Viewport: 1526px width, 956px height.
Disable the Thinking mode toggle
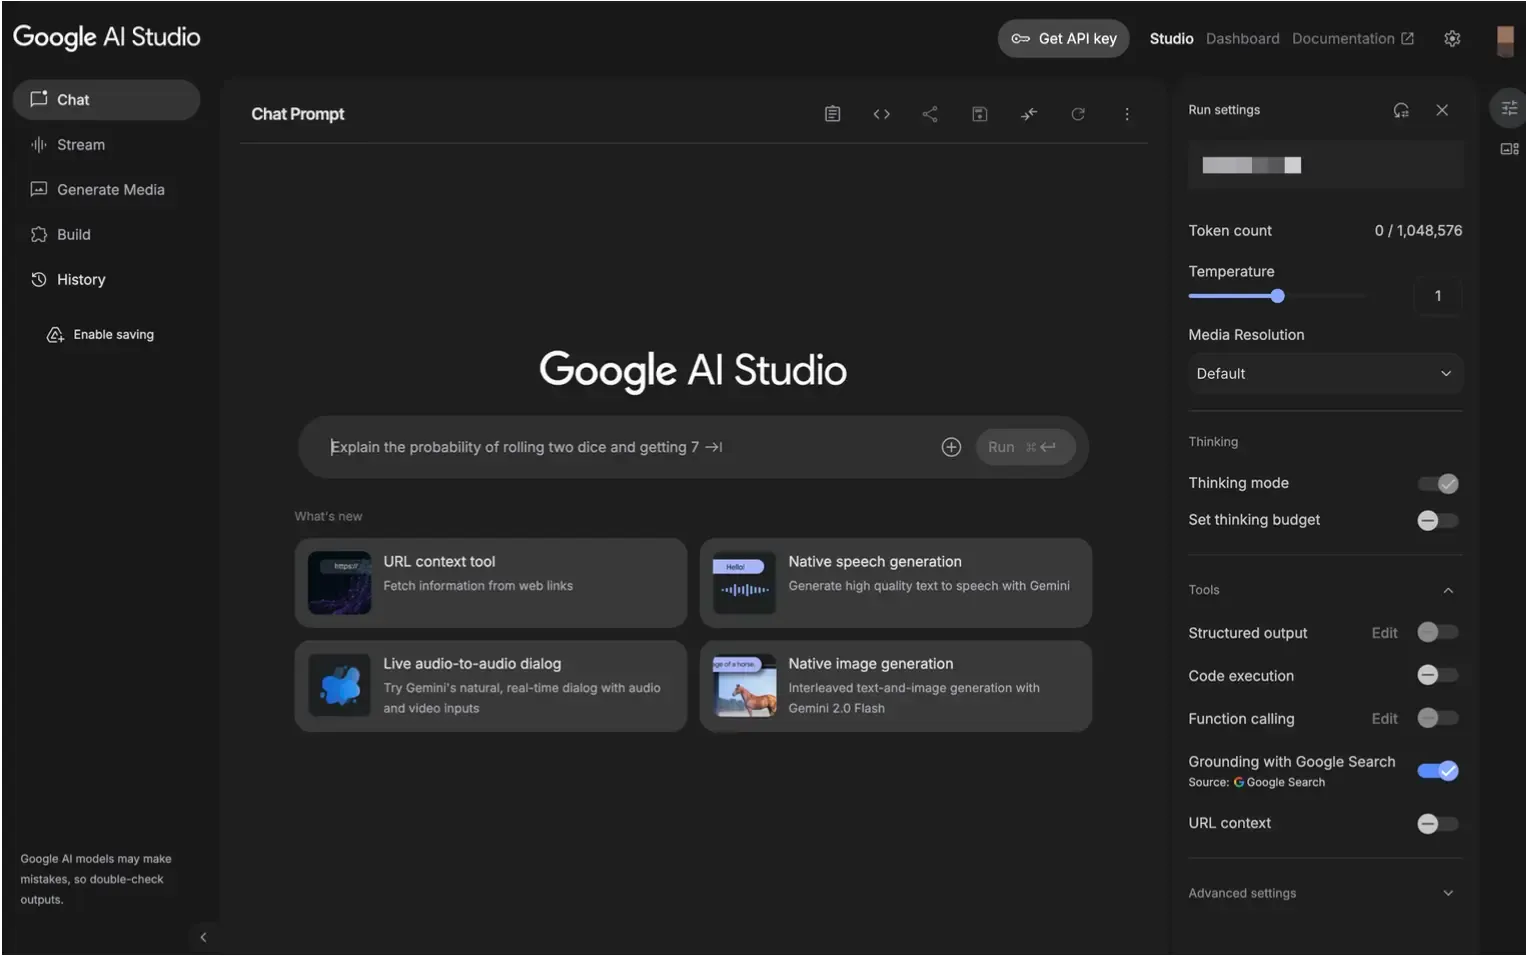pyautogui.click(x=1438, y=484)
